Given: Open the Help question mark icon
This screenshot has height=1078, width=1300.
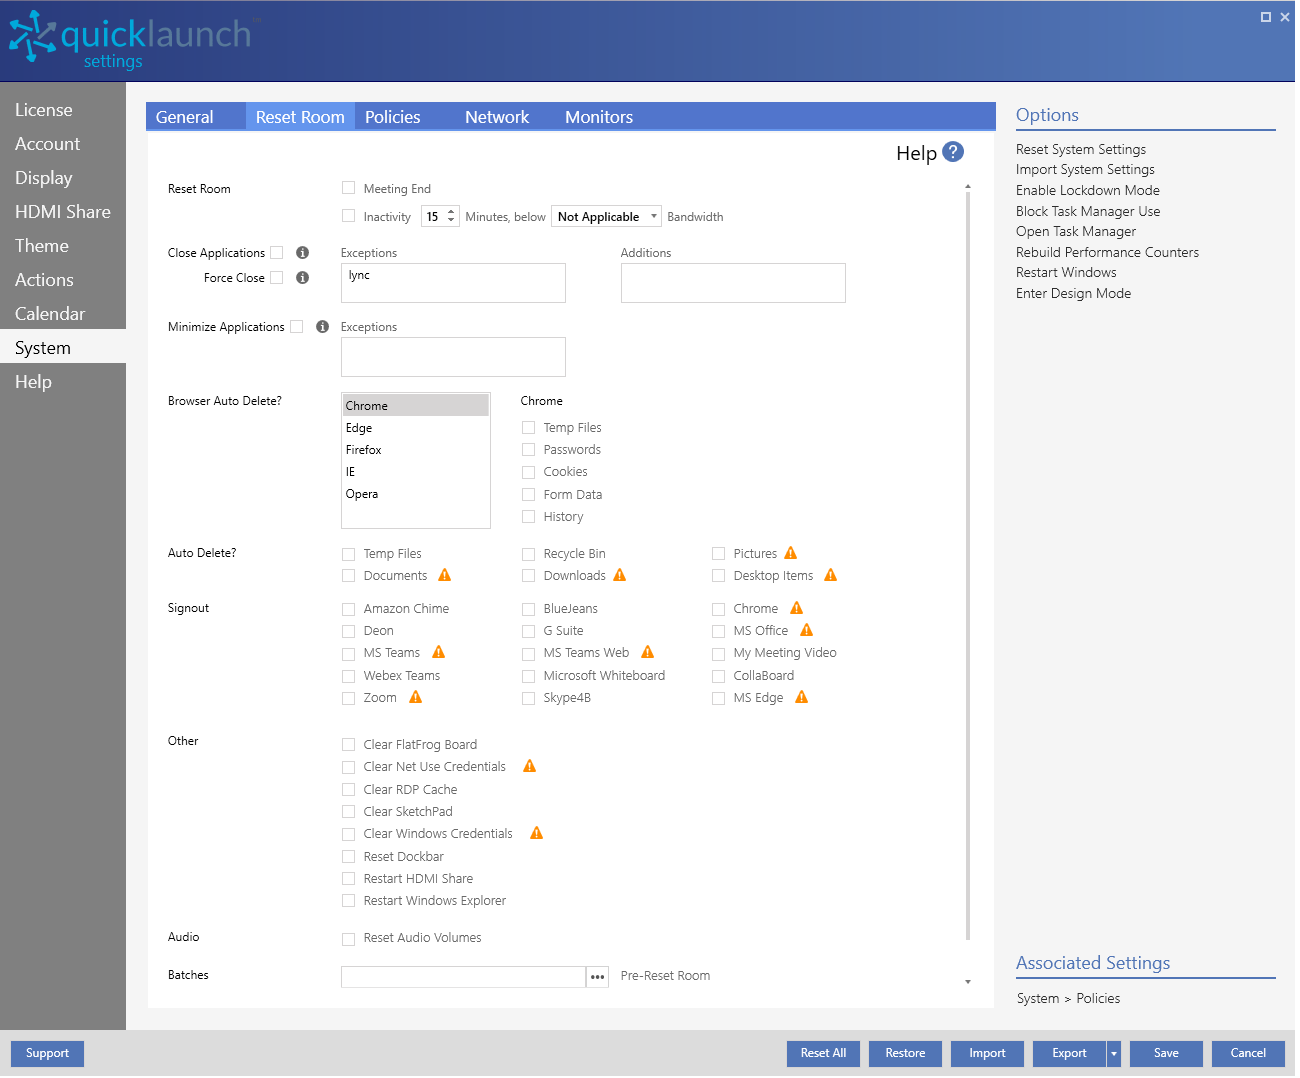Looking at the screenshot, I should click(953, 152).
